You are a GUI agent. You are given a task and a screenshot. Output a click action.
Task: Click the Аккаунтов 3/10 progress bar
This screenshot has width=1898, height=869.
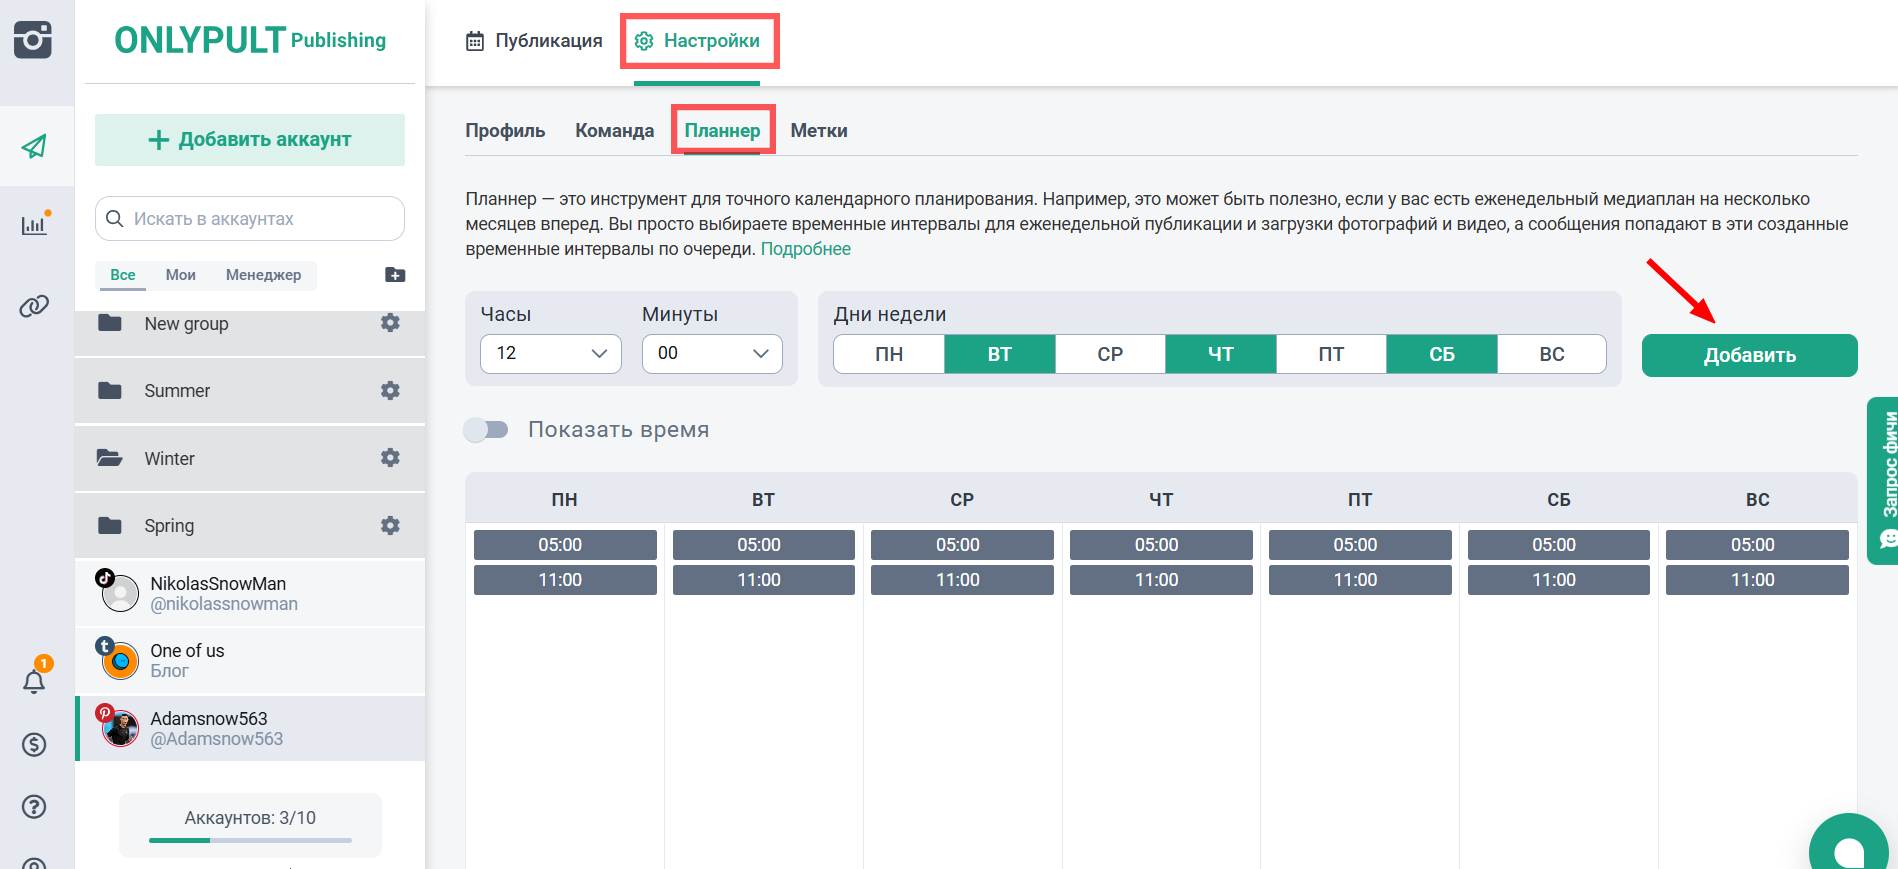[x=250, y=840]
